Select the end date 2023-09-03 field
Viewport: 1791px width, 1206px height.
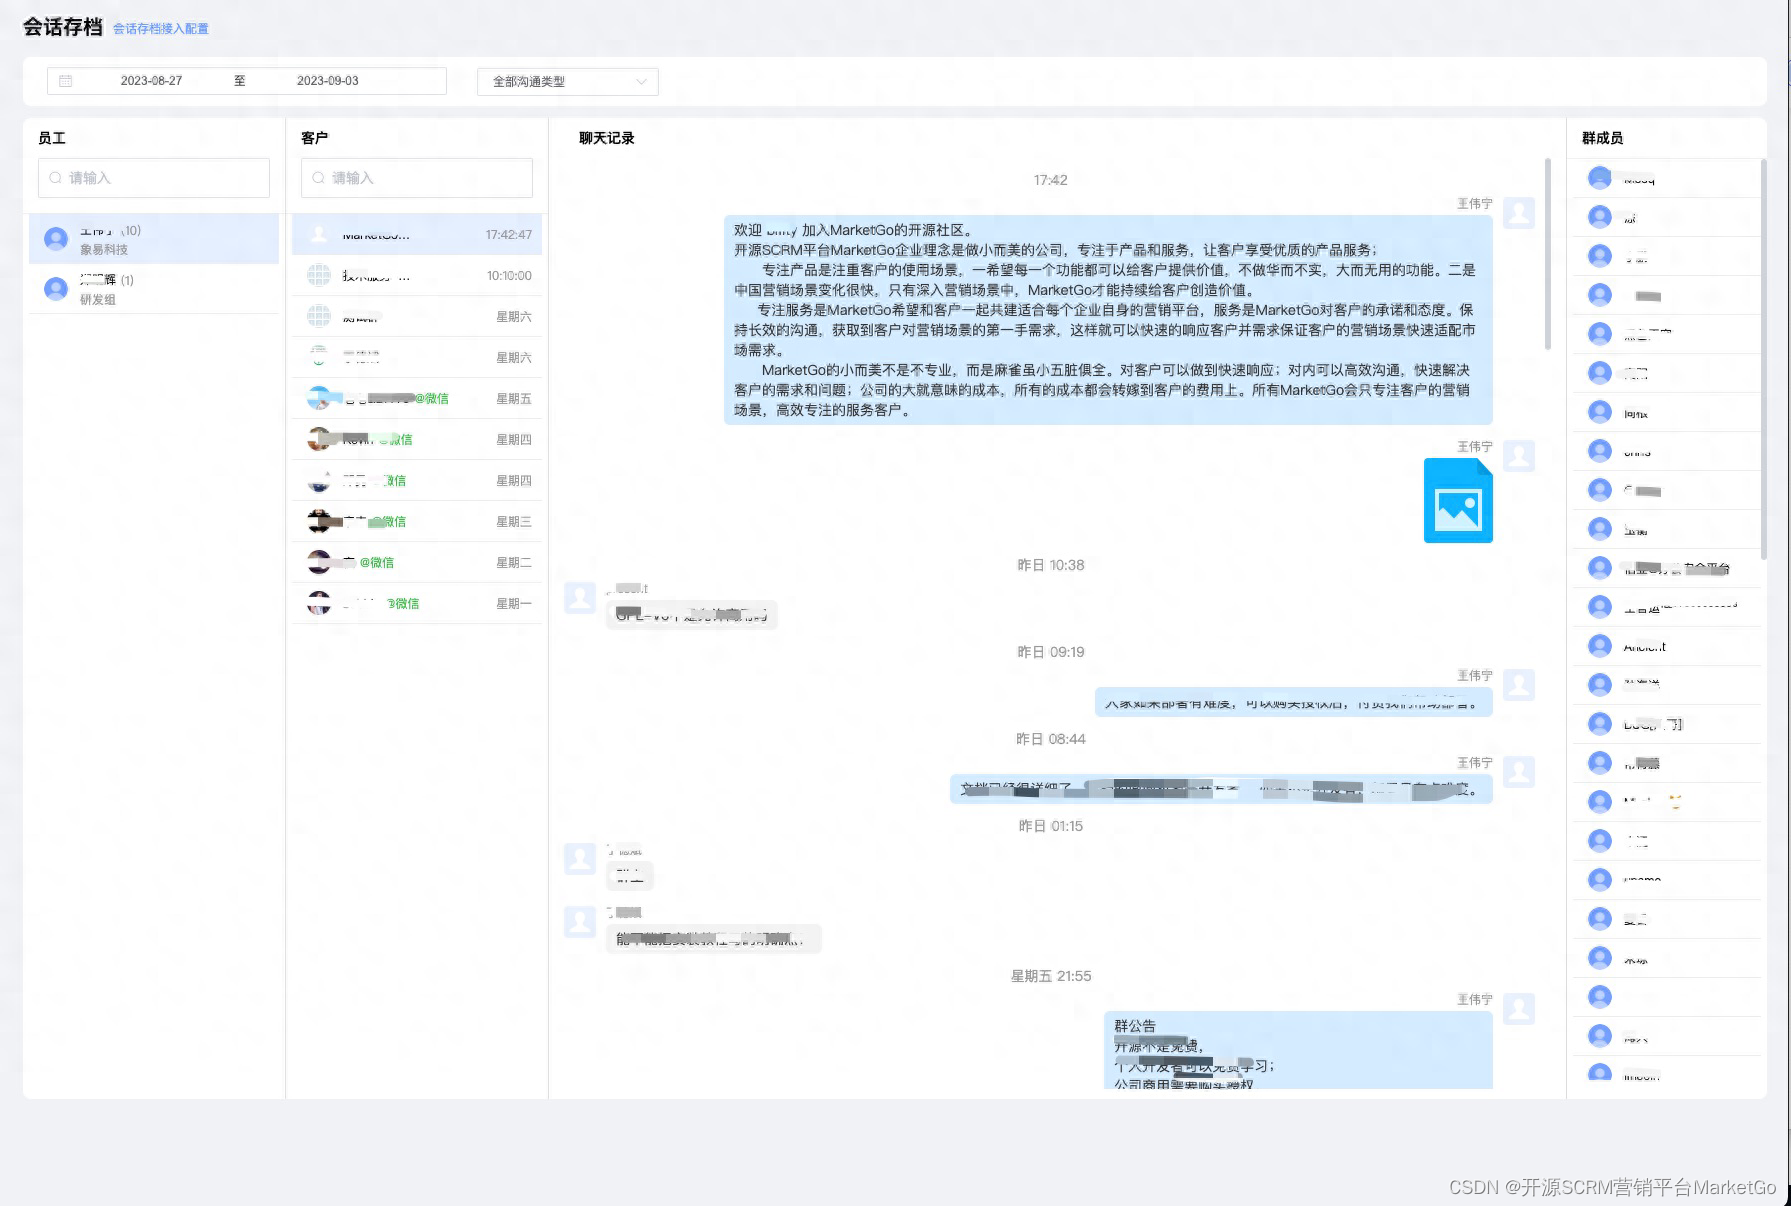(x=327, y=81)
